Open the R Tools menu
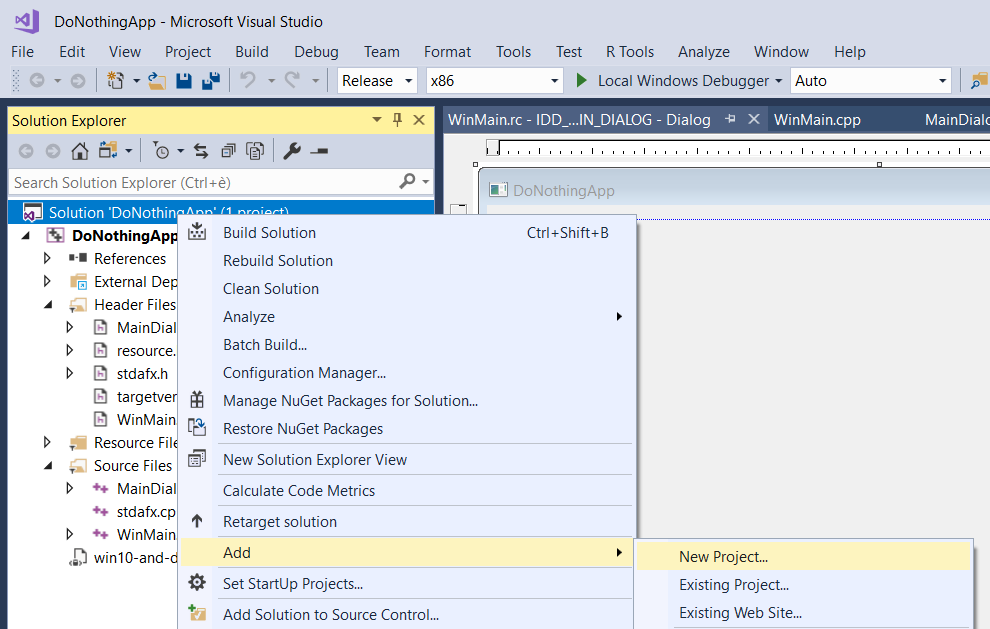 630,52
